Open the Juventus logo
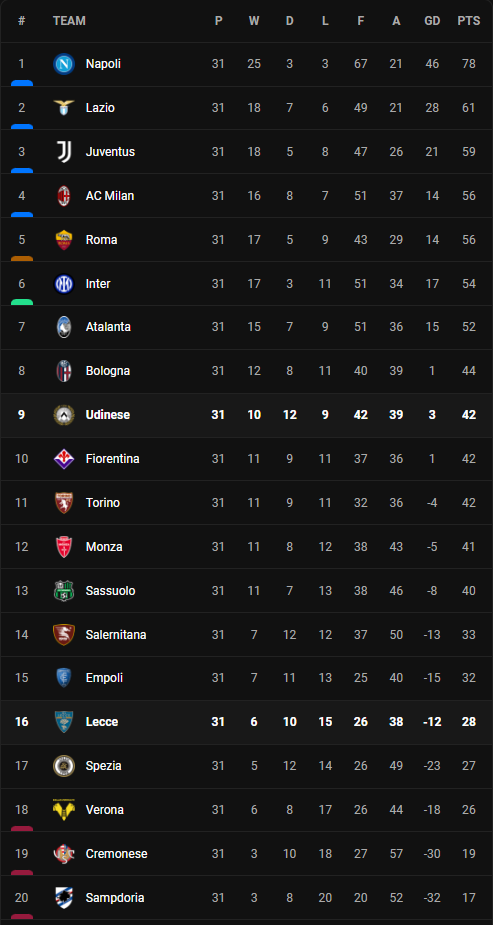 64,152
